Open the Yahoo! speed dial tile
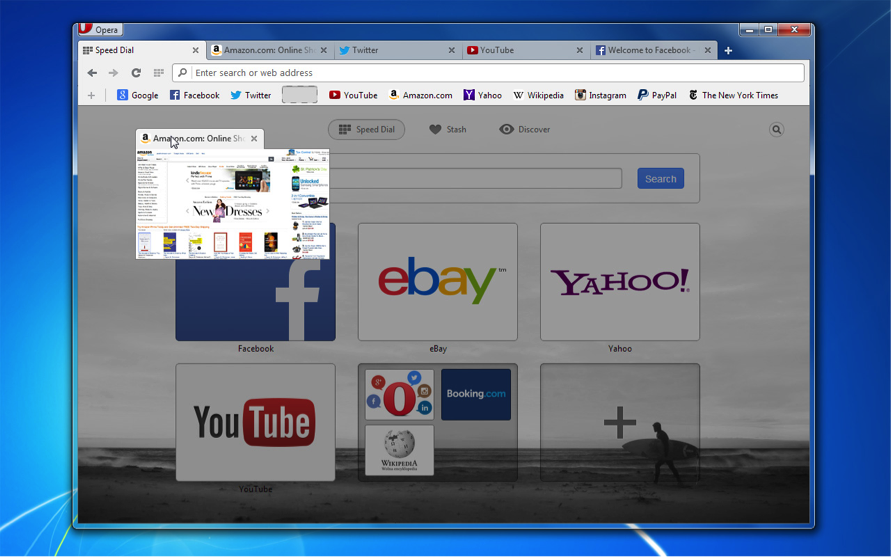The image size is (891, 557). tap(620, 282)
